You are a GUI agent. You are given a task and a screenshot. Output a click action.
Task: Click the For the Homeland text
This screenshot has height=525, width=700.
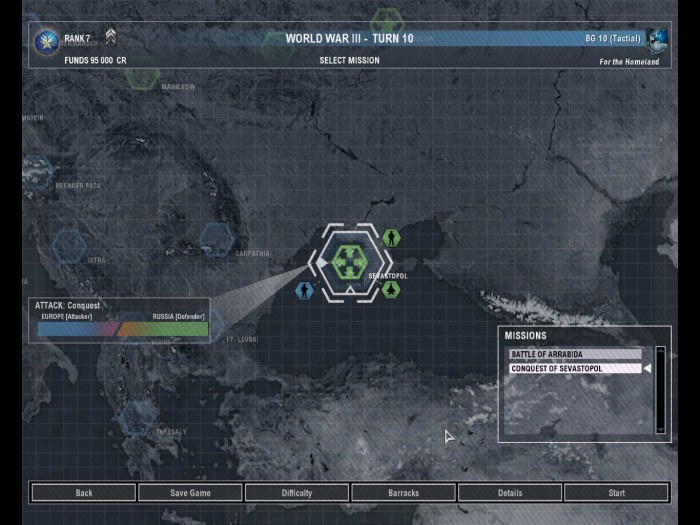click(629, 62)
